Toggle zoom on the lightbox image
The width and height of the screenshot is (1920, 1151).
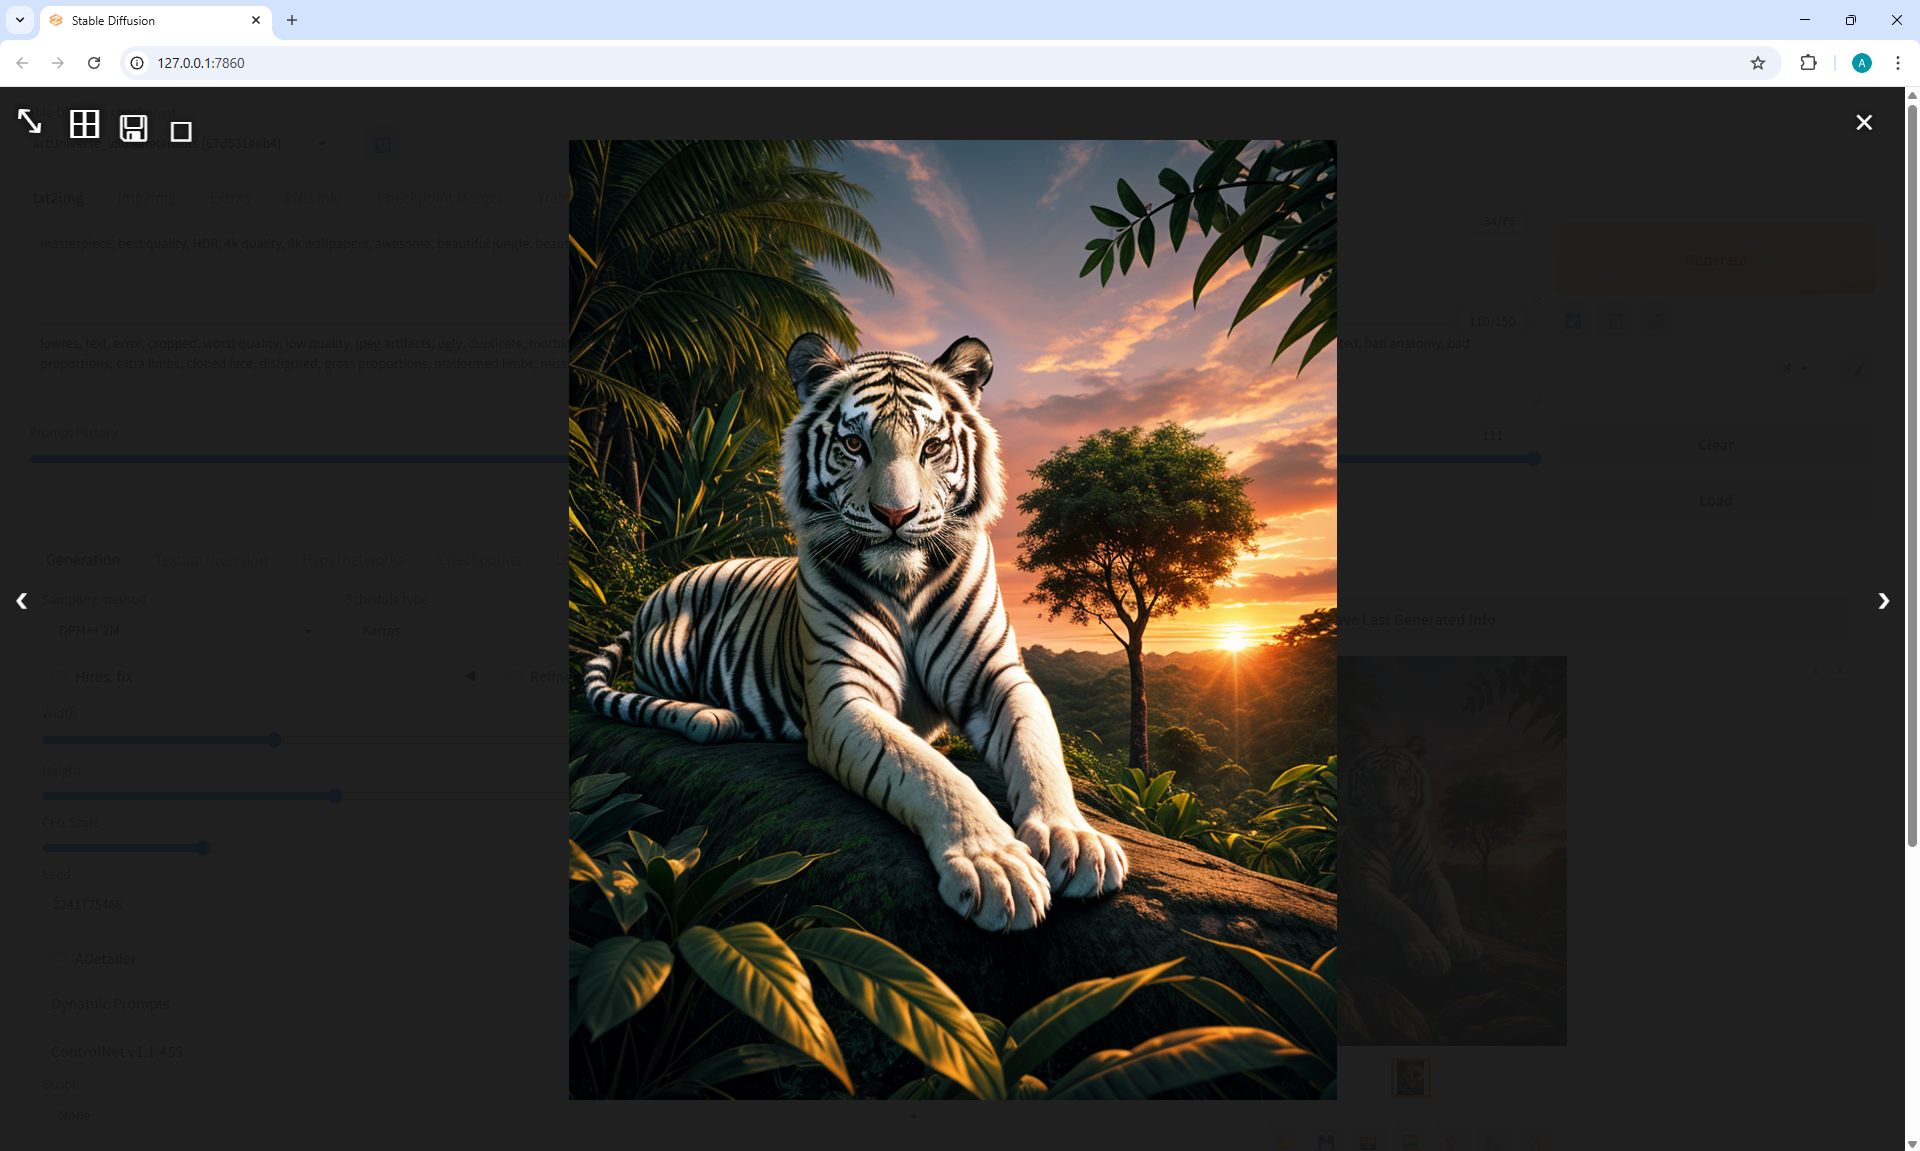29,122
